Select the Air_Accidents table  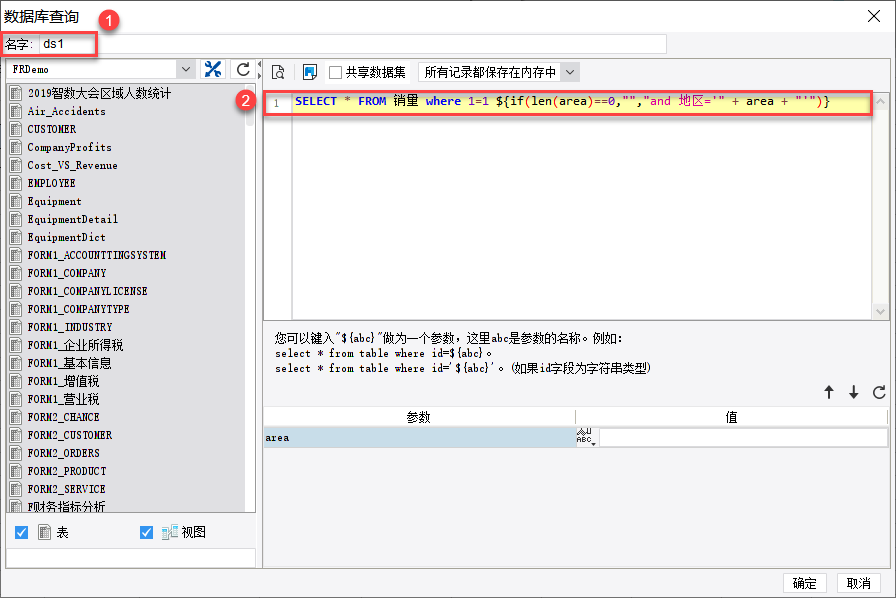tap(66, 111)
